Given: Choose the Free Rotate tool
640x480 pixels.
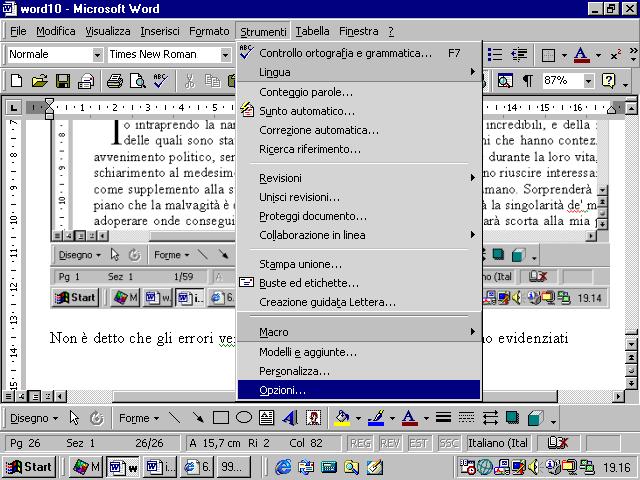Looking at the screenshot, I should click(x=97, y=418).
